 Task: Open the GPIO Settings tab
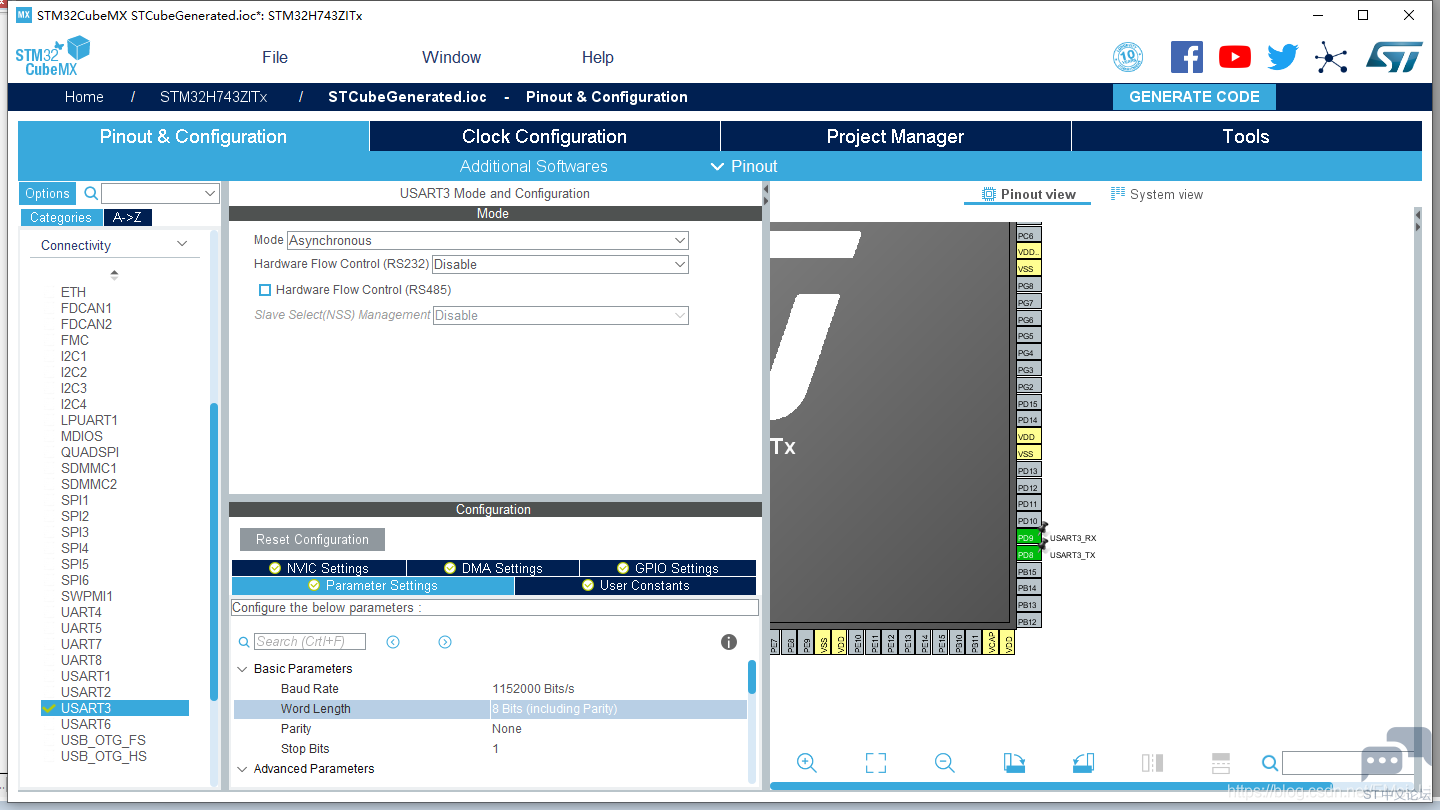(668, 568)
